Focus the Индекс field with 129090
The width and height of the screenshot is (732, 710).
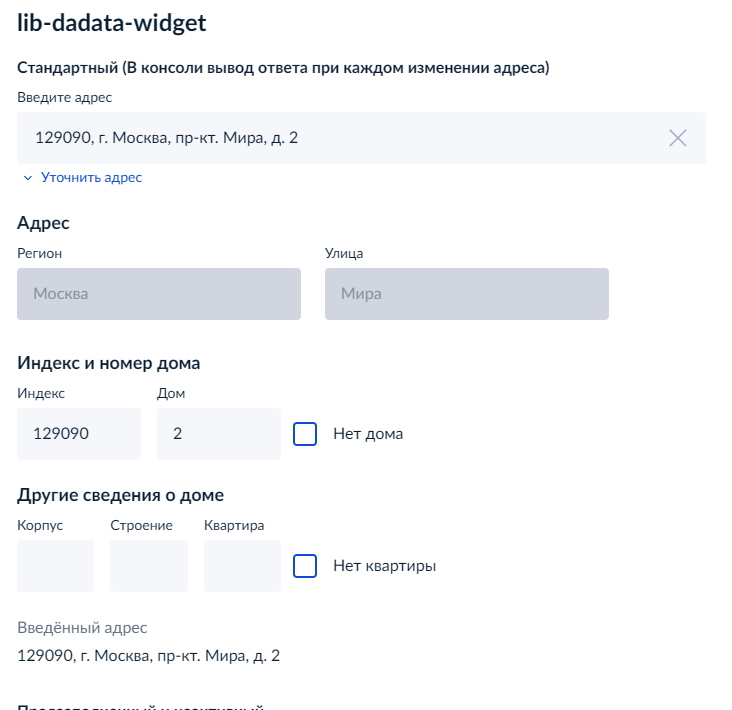click(x=79, y=434)
